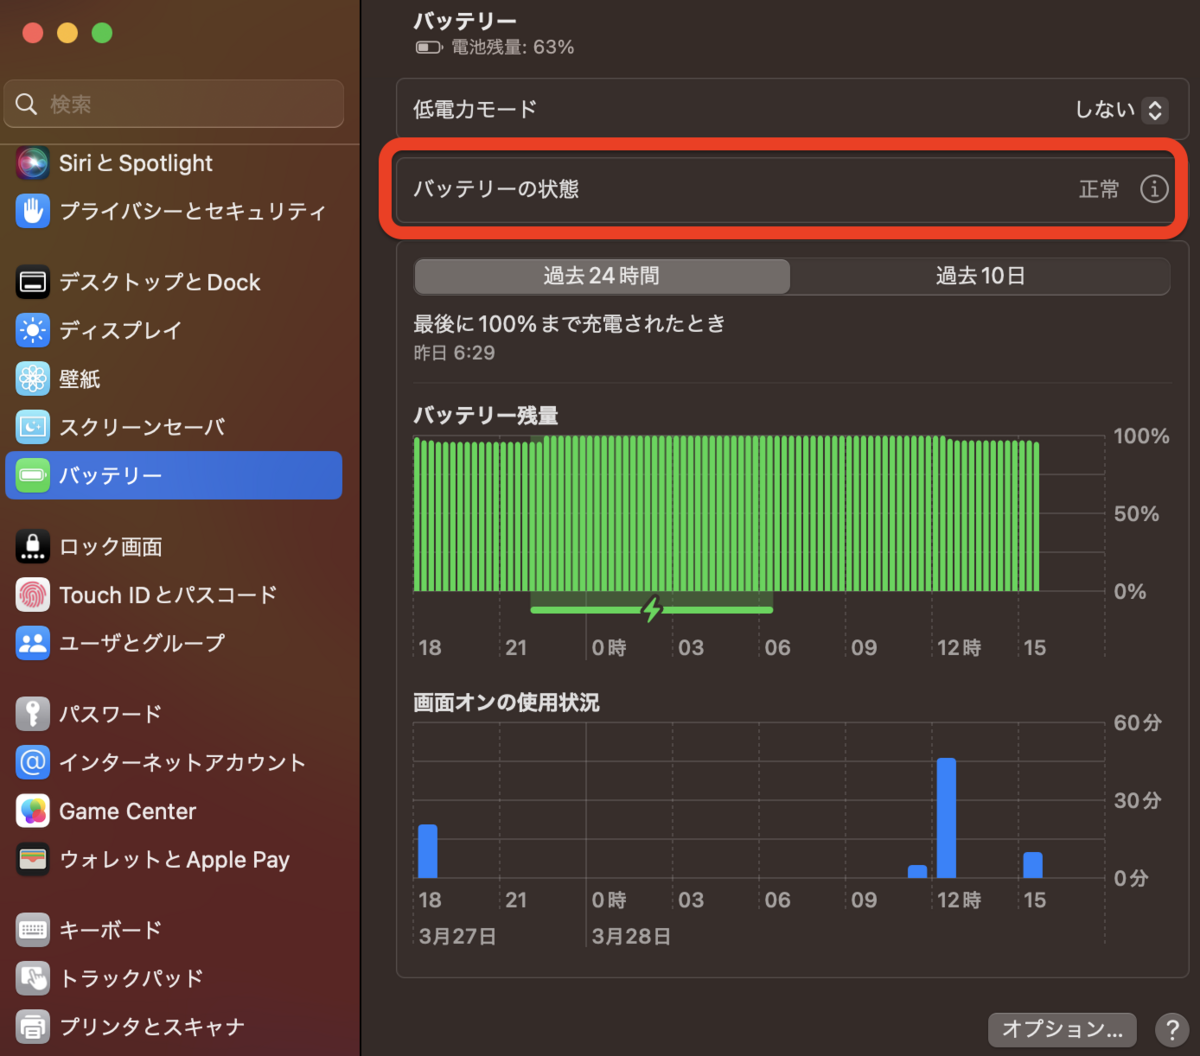The height and width of the screenshot is (1056, 1200).
Task: Switch to the 過去10日 tab
Action: (x=980, y=276)
